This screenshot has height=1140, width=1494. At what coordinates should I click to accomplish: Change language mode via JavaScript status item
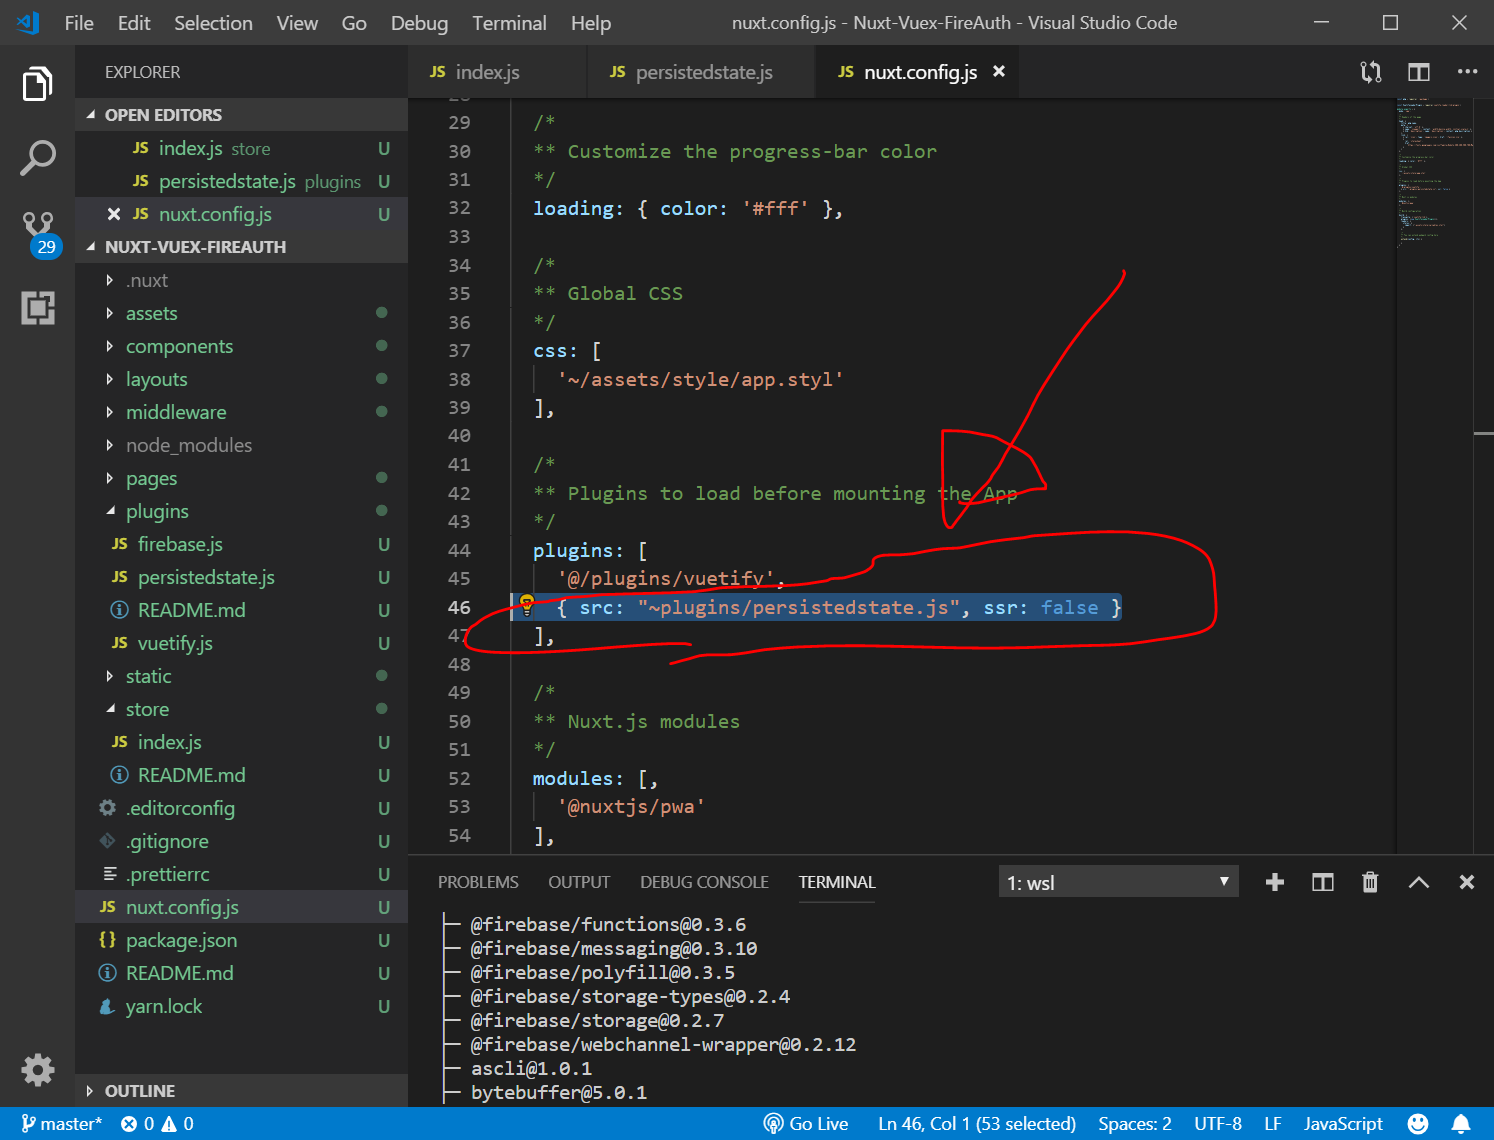click(1343, 1124)
